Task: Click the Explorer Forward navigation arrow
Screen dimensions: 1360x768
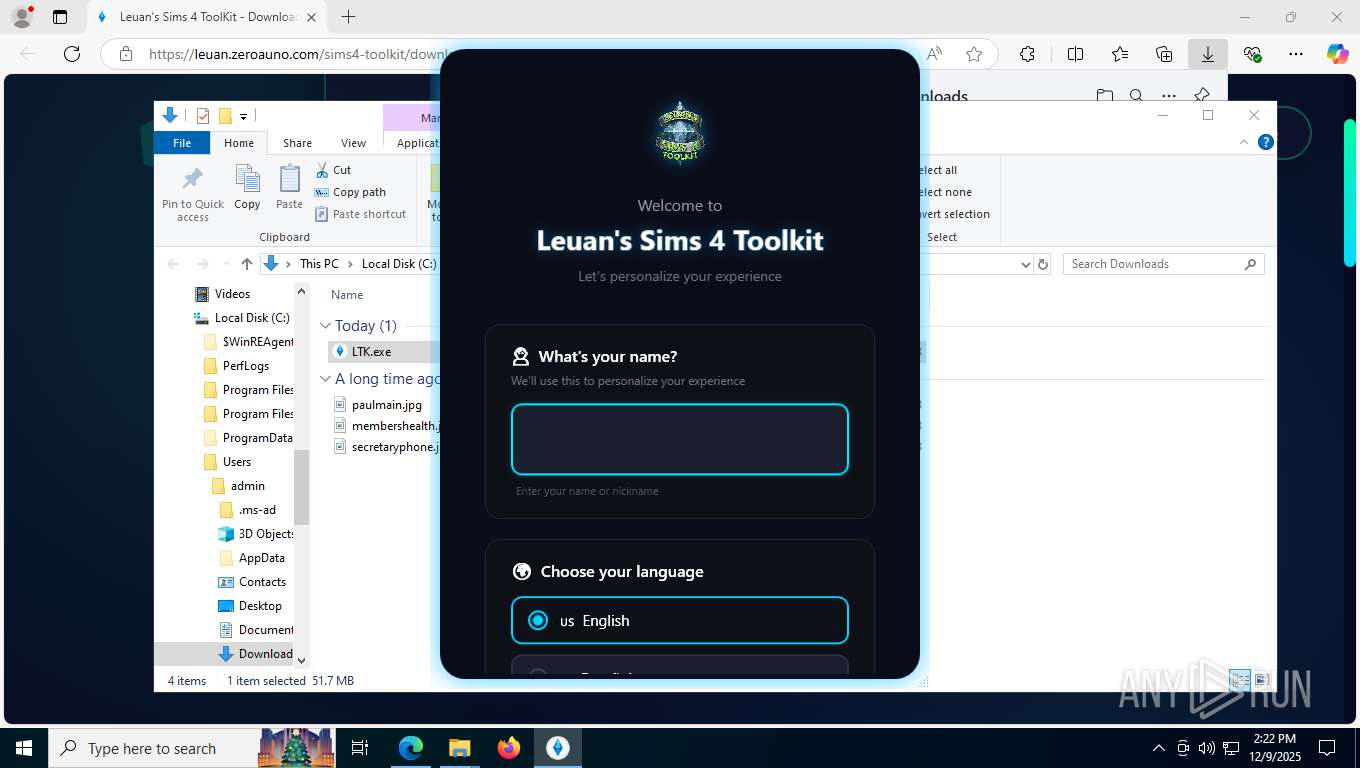Action: (x=202, y=264)
